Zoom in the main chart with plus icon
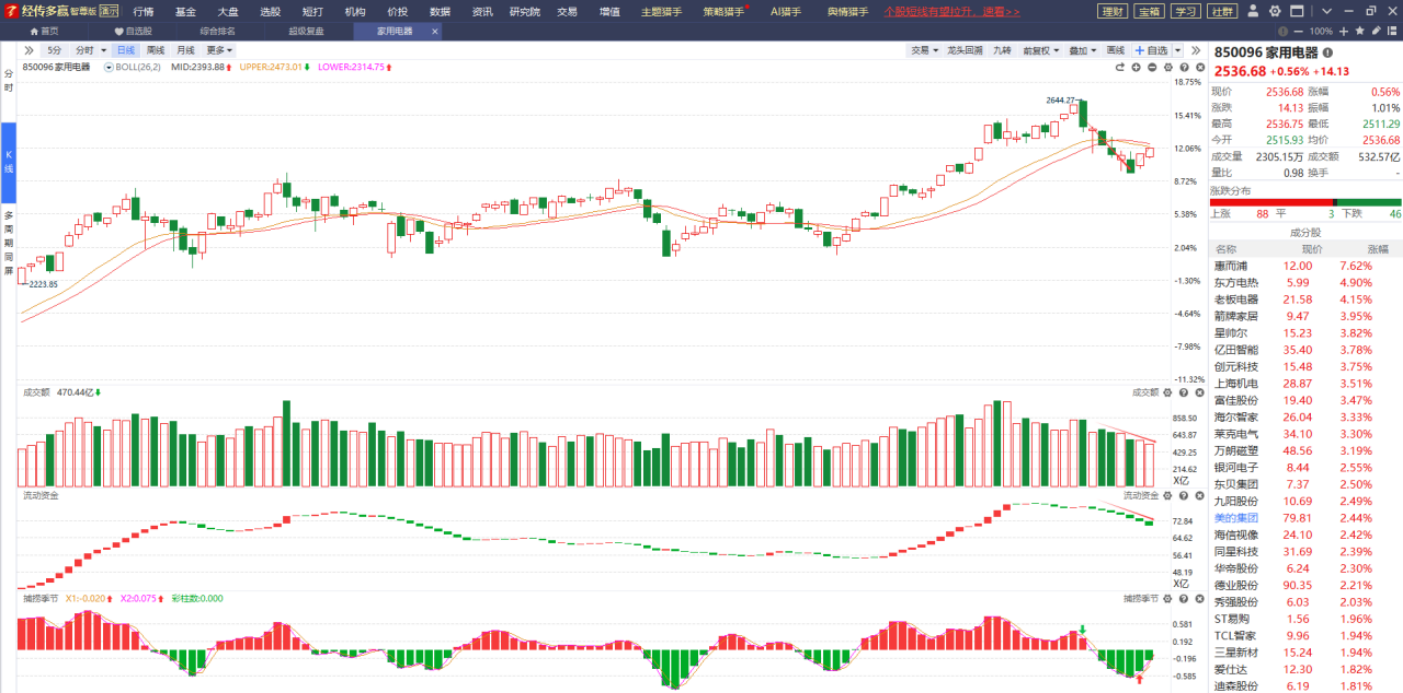Image resolution: width=1403 pixels, height=693 pixels. pos(1135,67)
